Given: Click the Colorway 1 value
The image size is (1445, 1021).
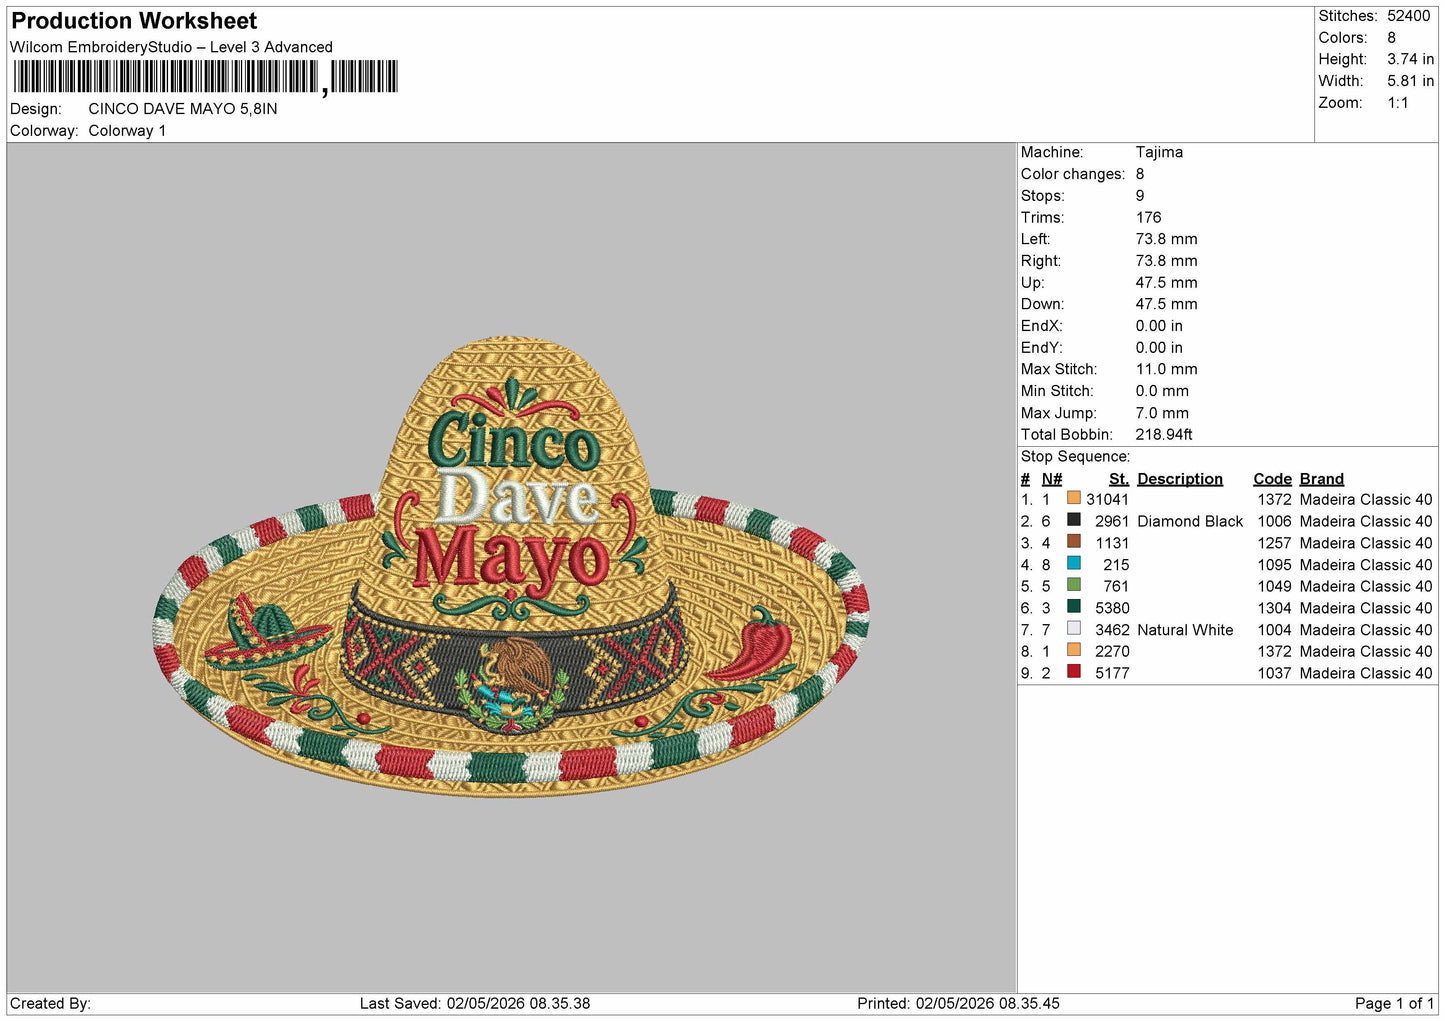Looking at the screenshot, I should tap(127, 131).
